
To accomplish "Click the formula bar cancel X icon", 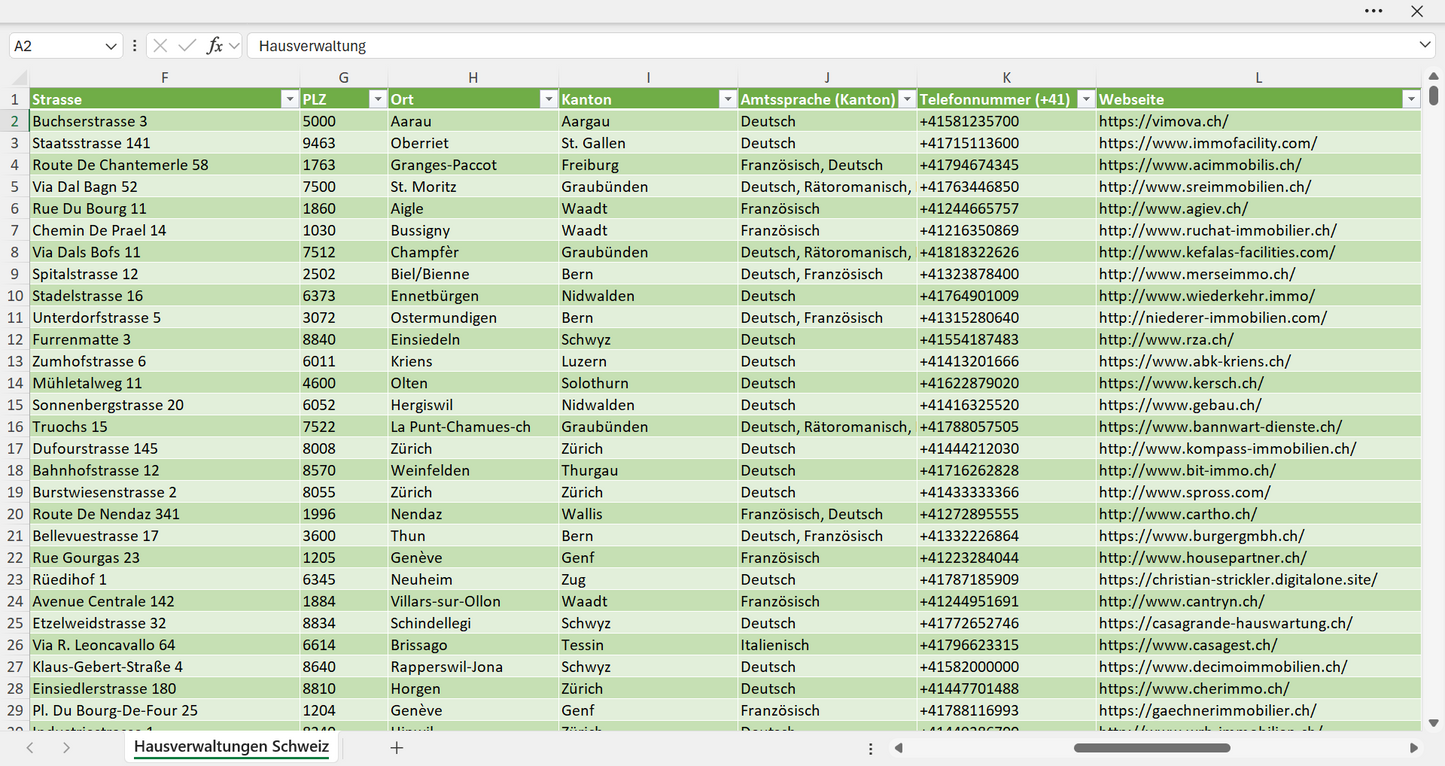I will (x=160, y=46).
